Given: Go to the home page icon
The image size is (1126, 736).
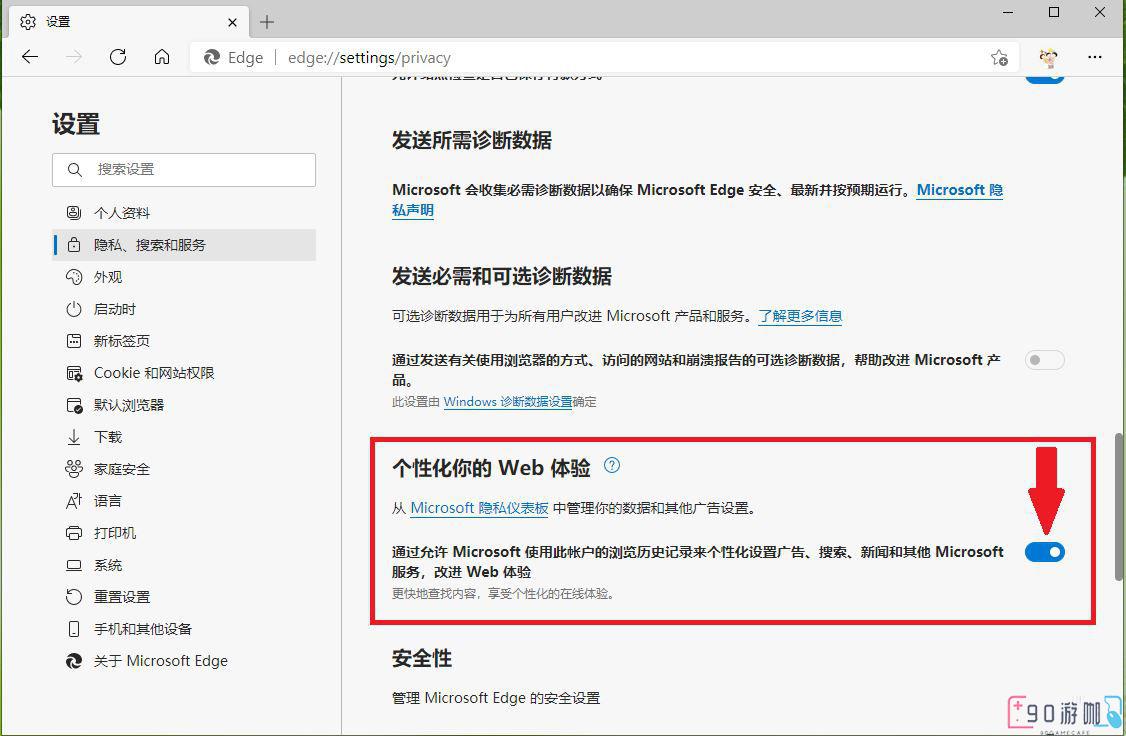Looking at the screenshot, I should [x=162, y=57].
